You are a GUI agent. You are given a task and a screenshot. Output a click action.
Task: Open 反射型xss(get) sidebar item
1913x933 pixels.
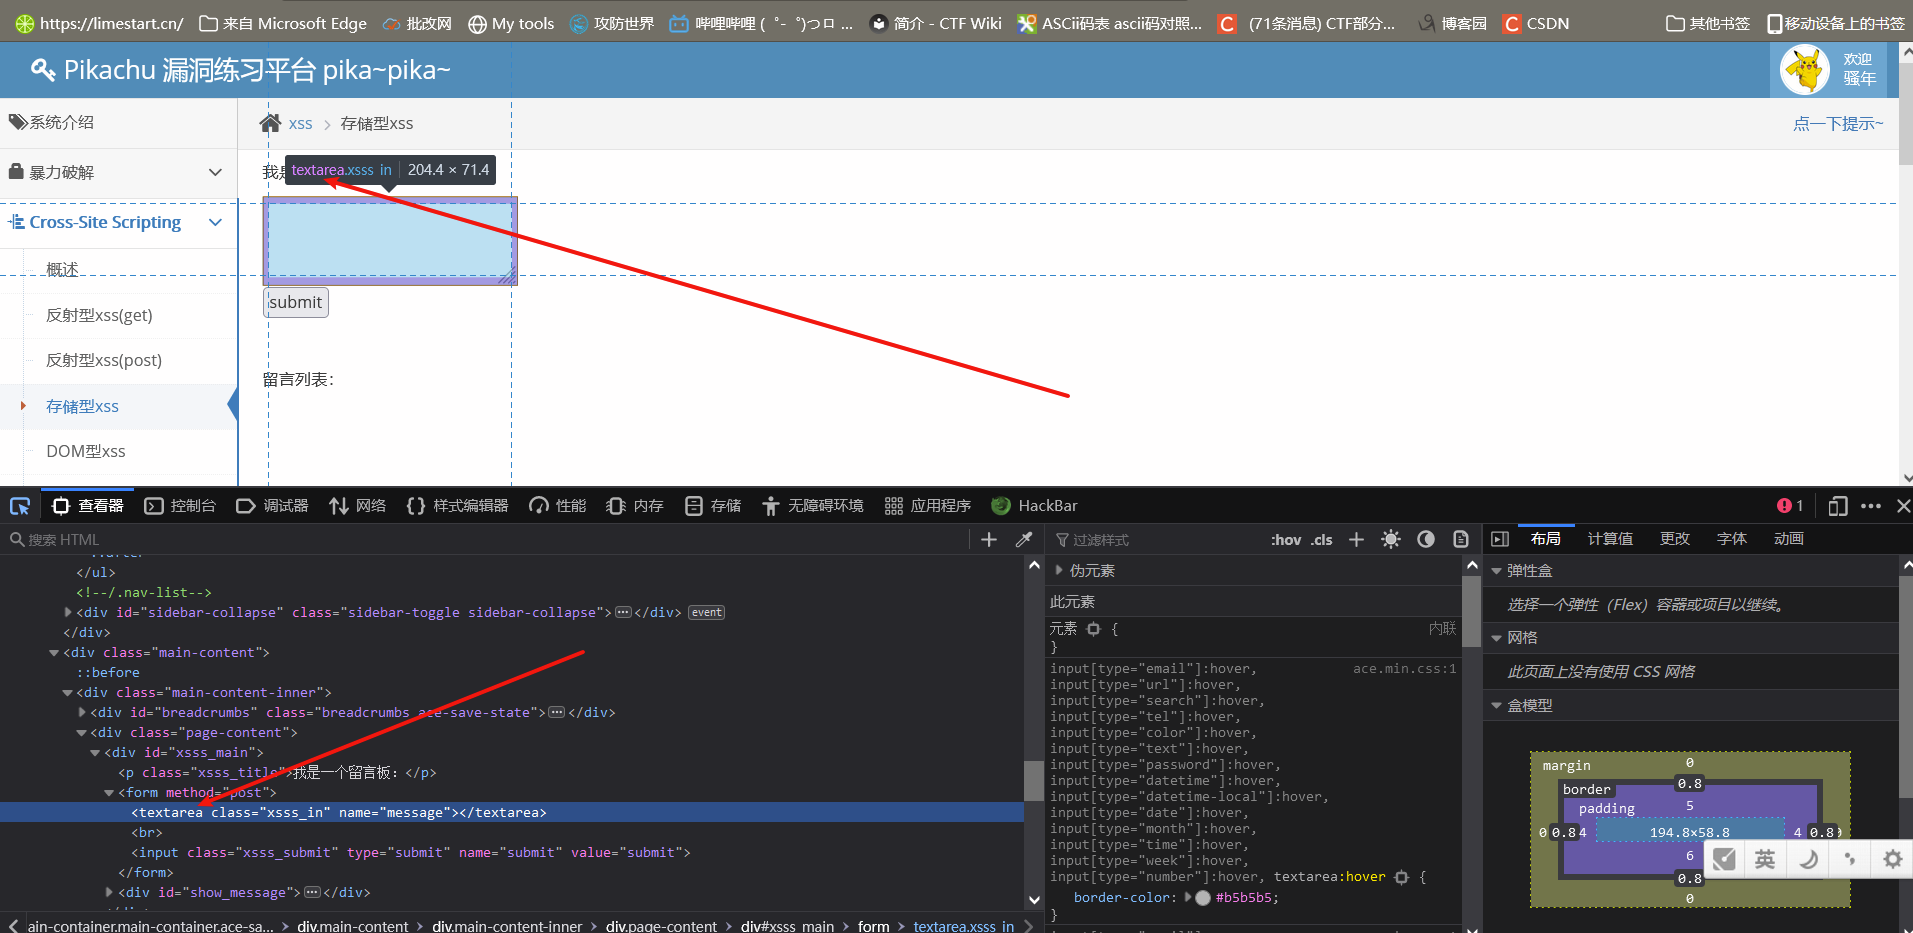[x=99, y=315]
